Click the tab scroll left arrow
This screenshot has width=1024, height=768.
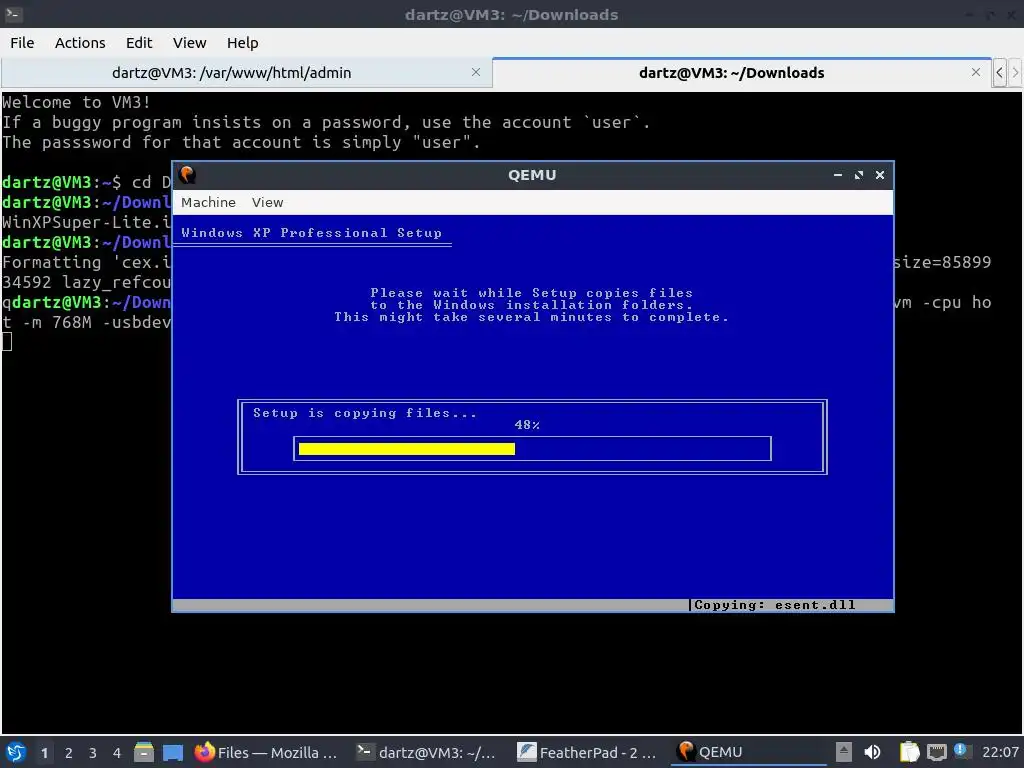(x=999, y=72)
